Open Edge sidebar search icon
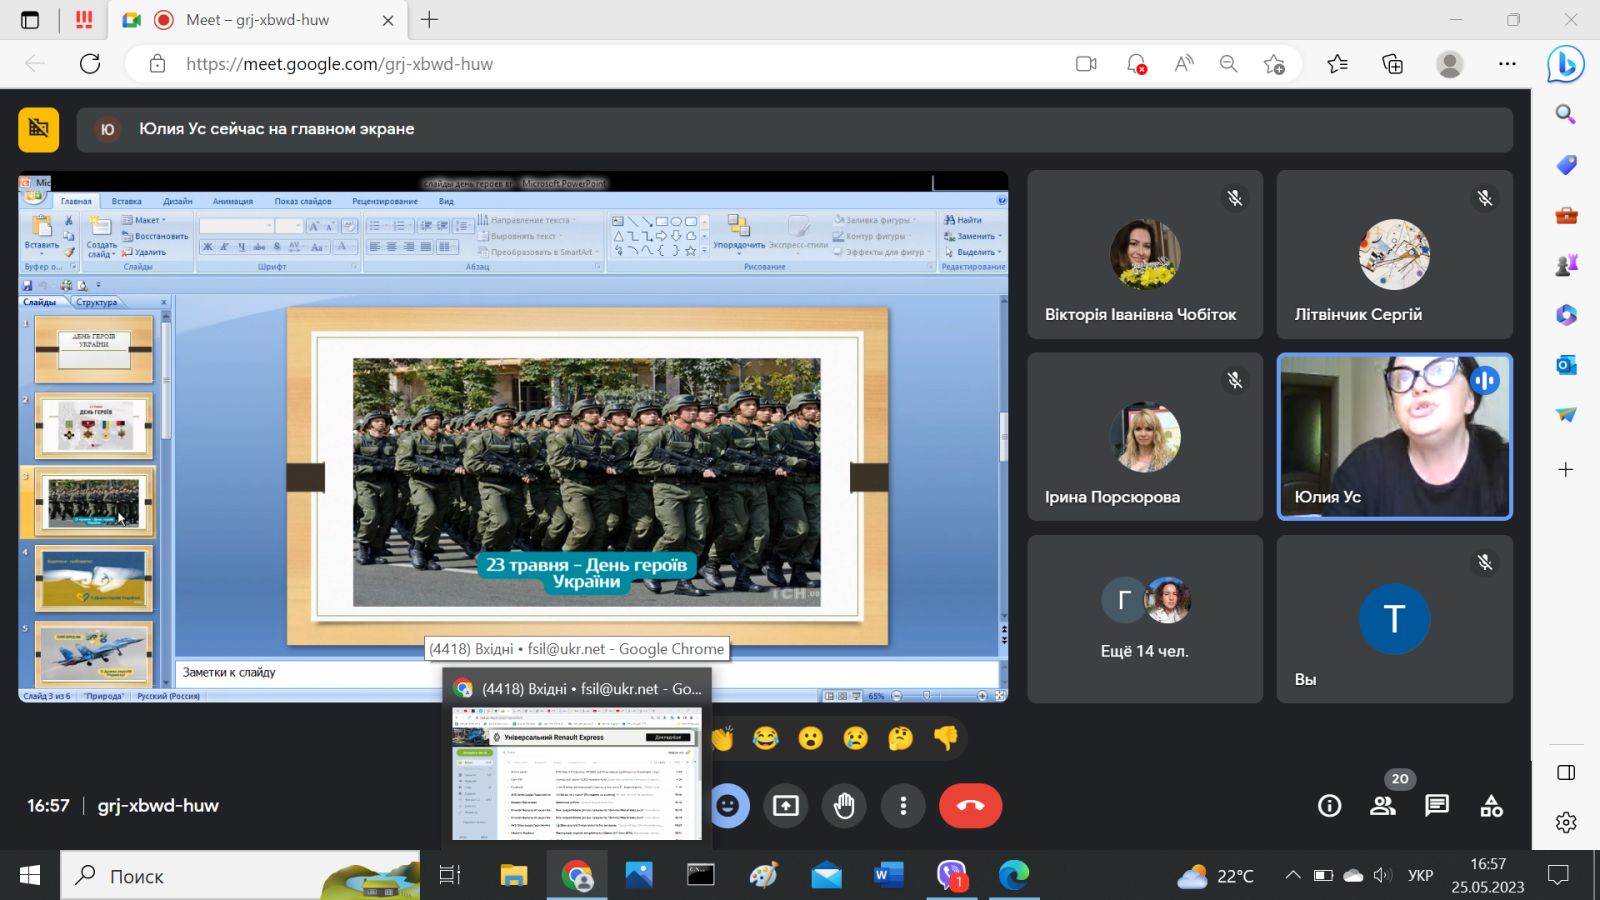The width and height of the screenshot is (1600, 900). (1566, 114)
